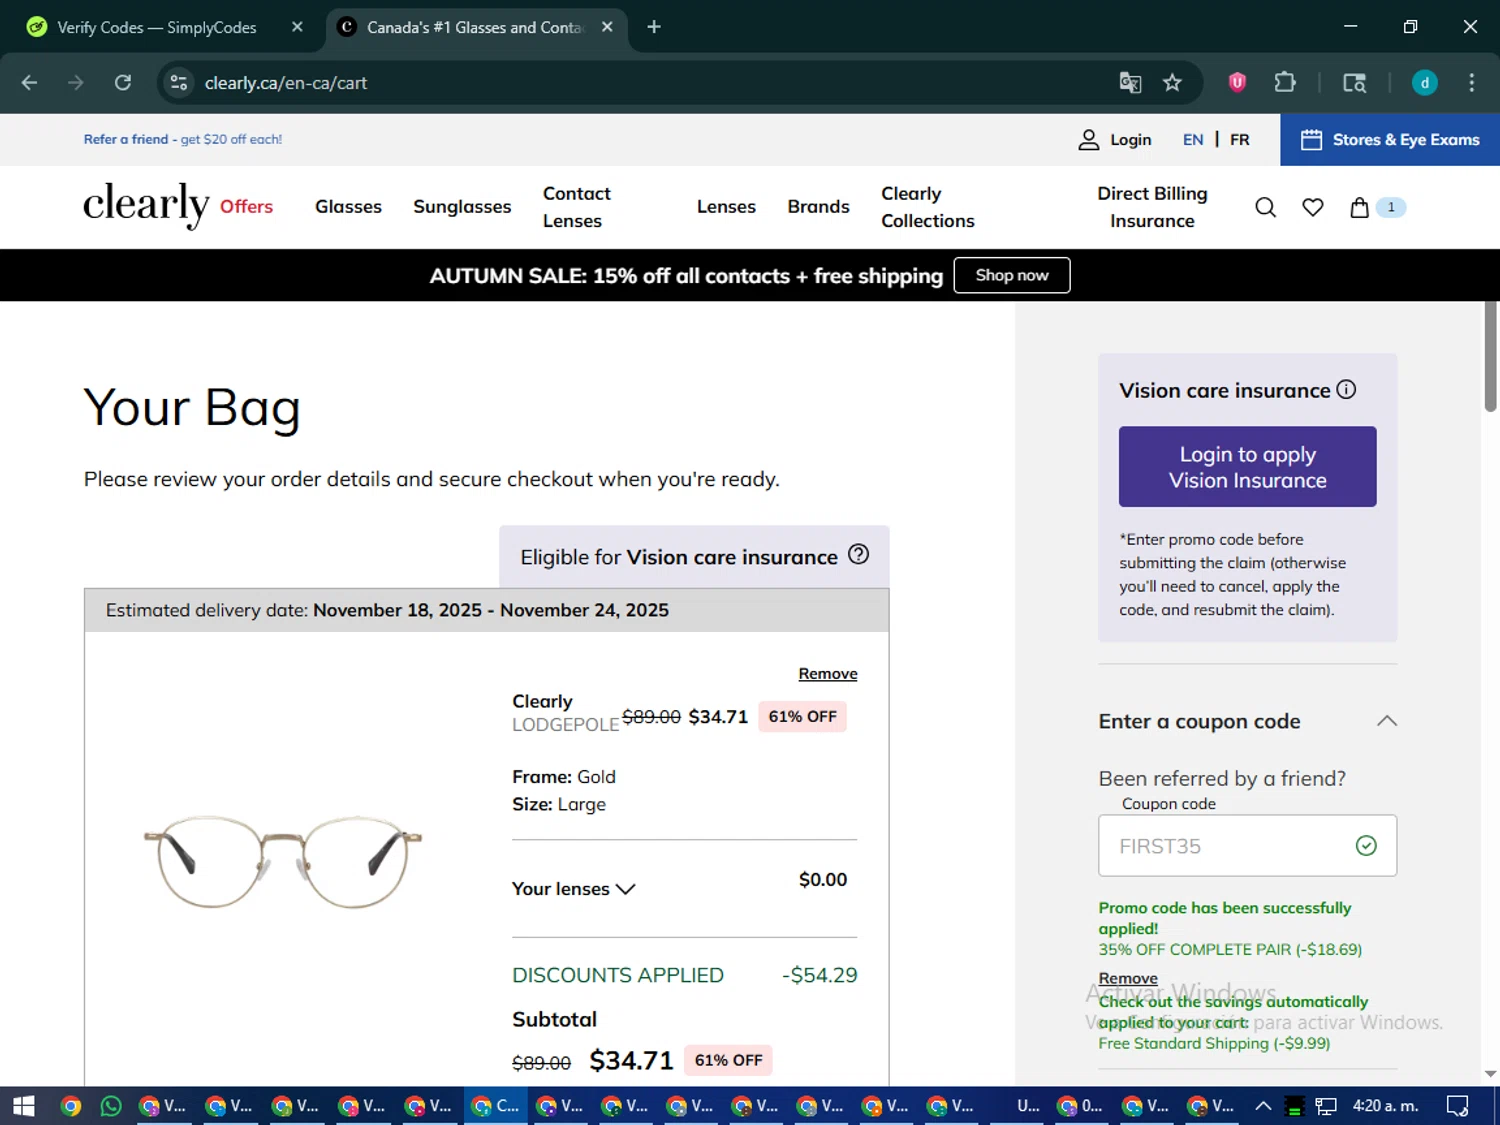Open the shopping bag icon

pyautogui.click(x=1359, y=207)
